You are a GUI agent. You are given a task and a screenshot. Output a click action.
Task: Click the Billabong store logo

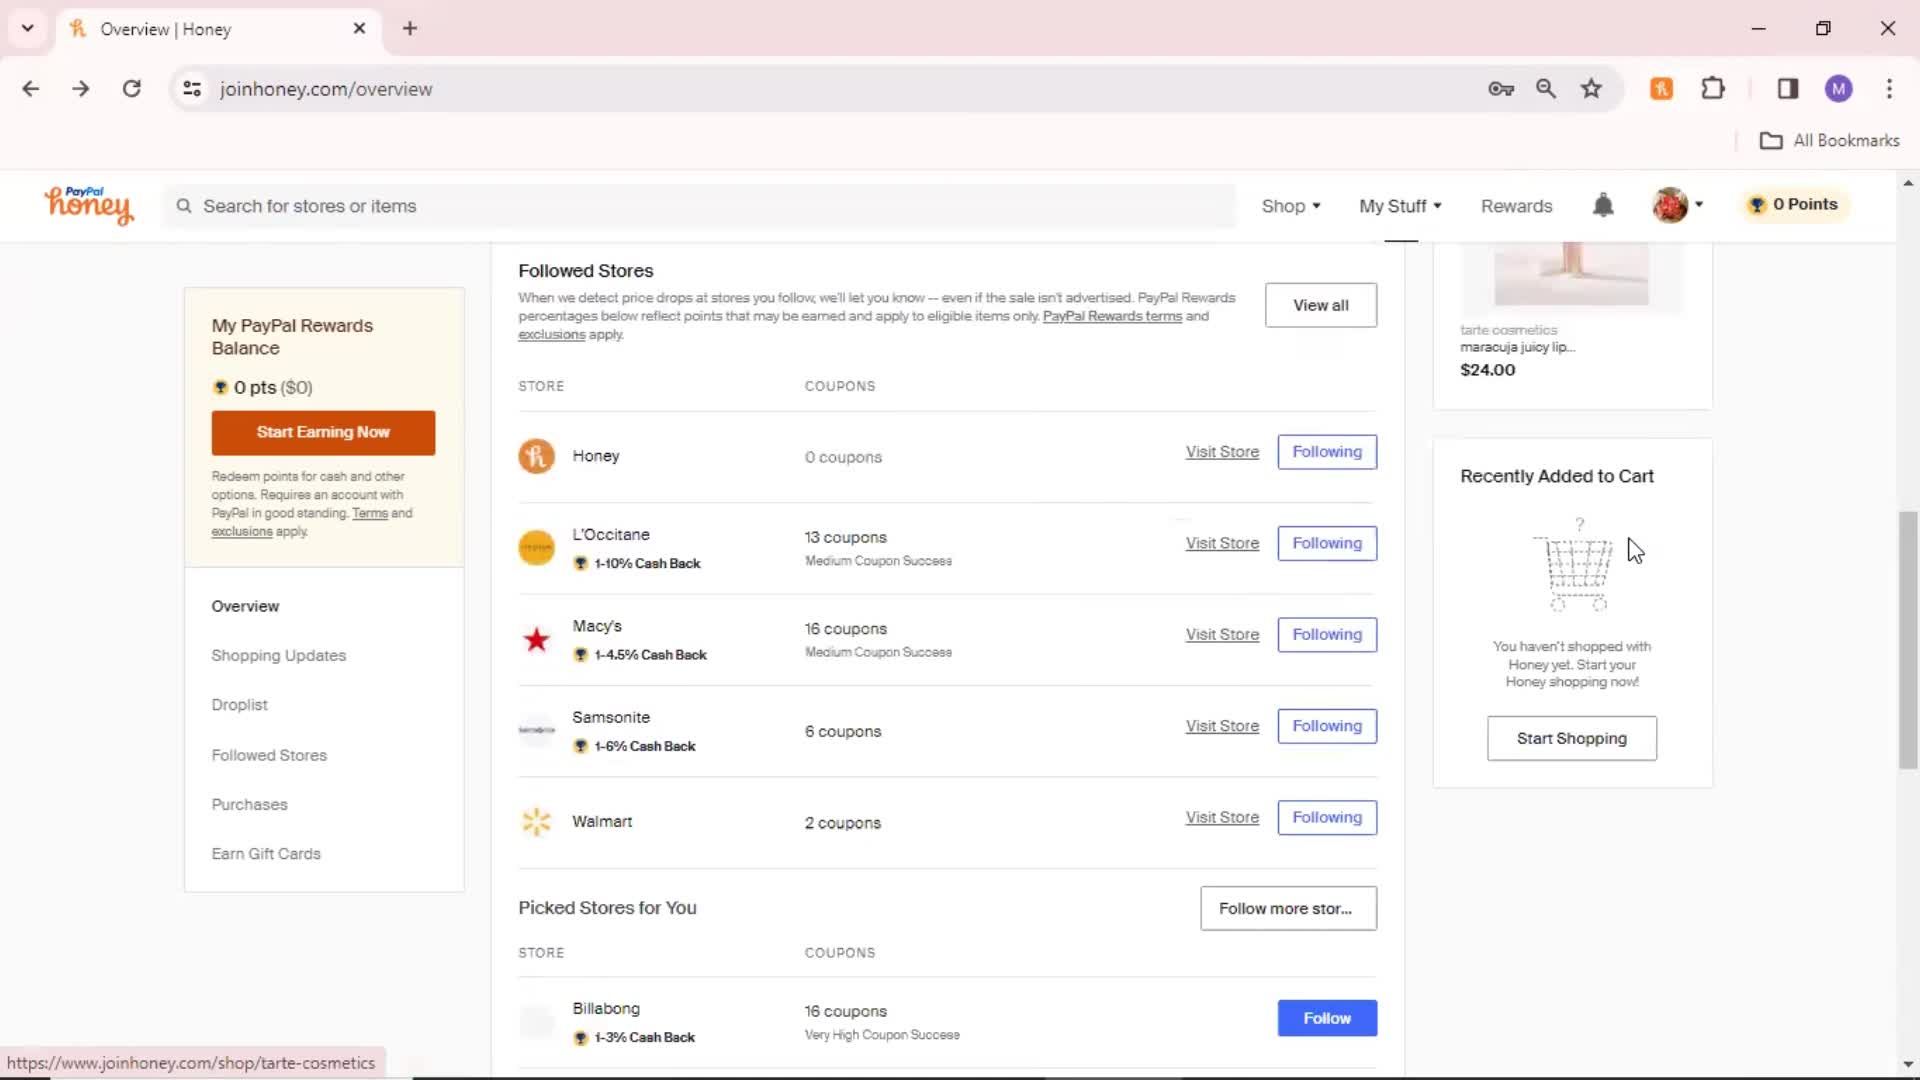536,1021
